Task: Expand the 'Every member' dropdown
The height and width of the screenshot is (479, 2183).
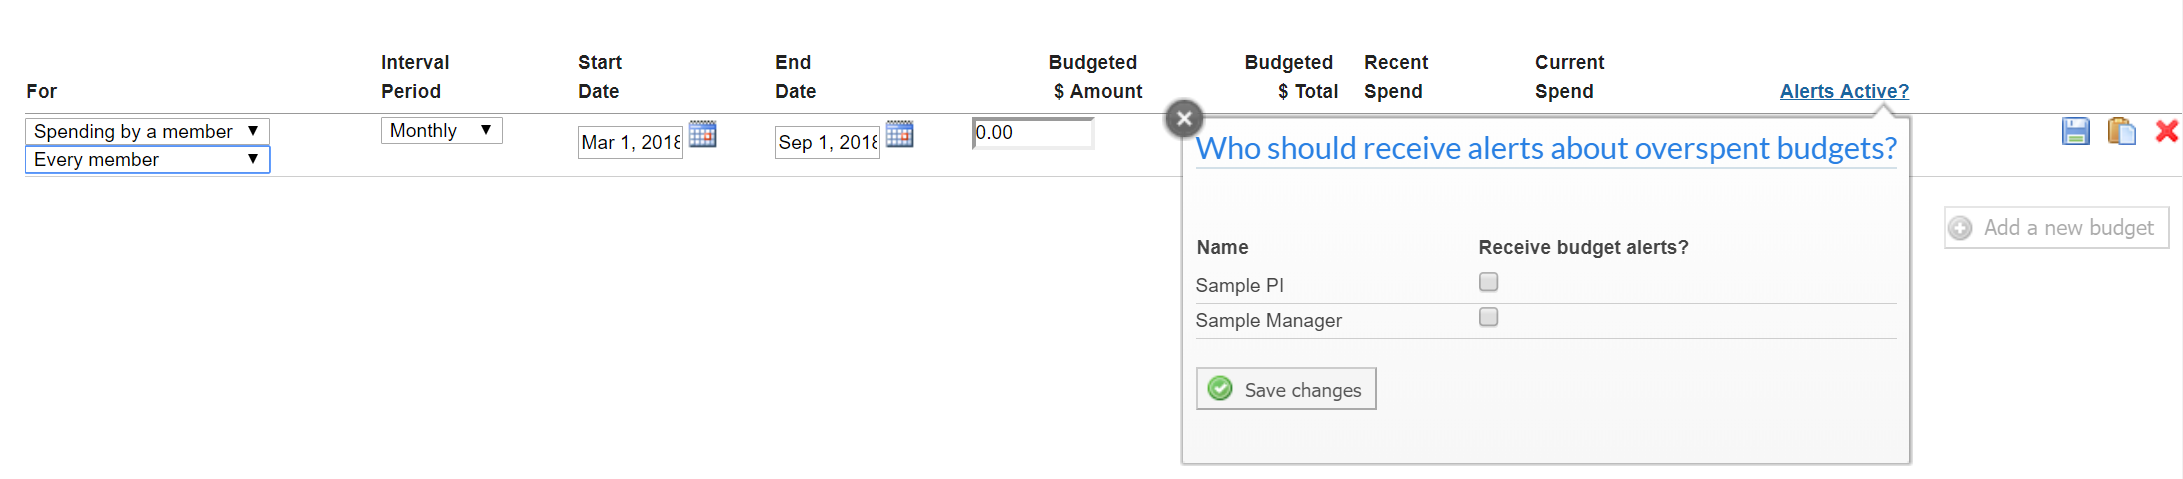Action: (147, 159)
